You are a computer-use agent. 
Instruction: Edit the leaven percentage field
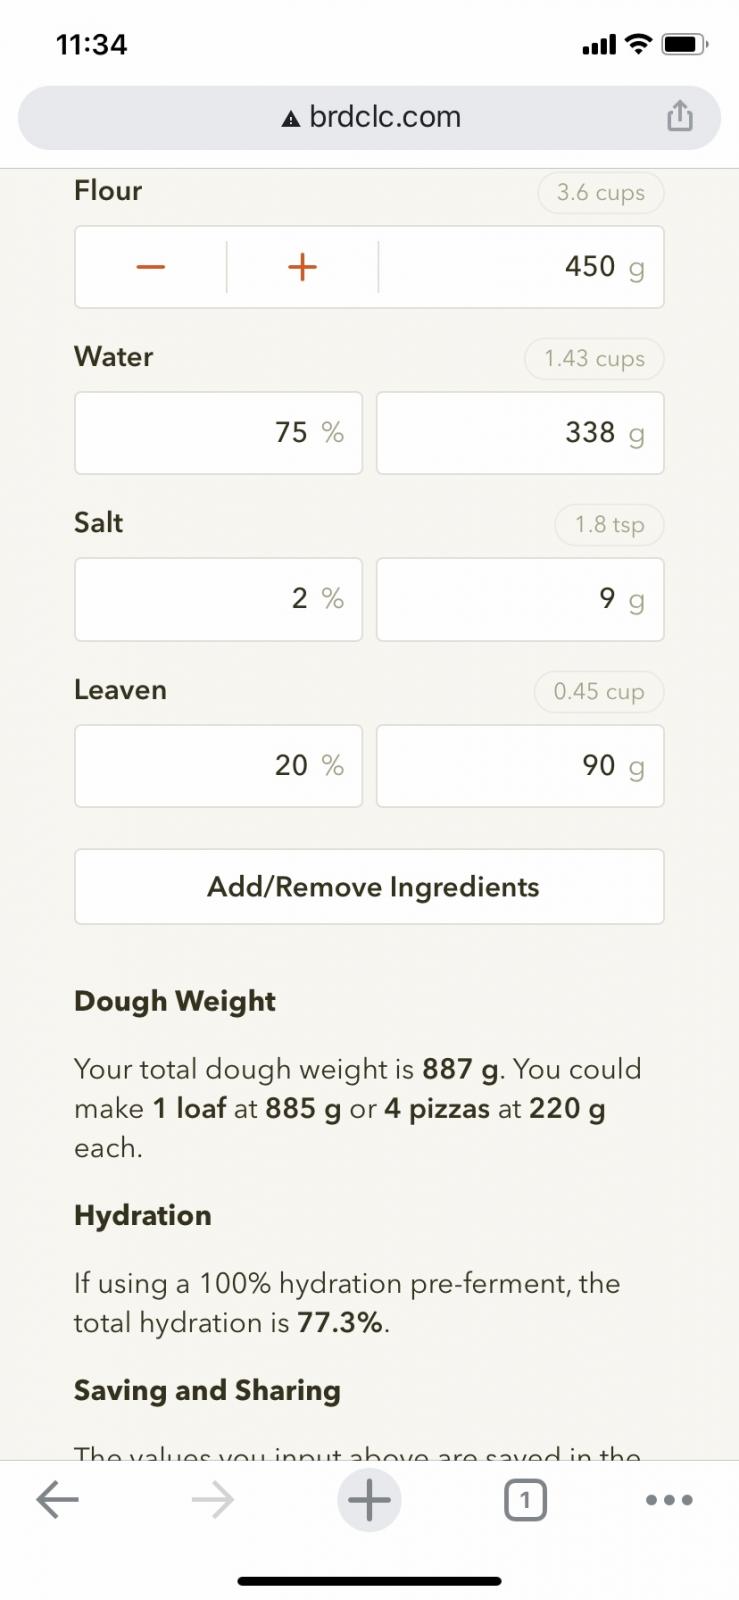click(218, 766)
